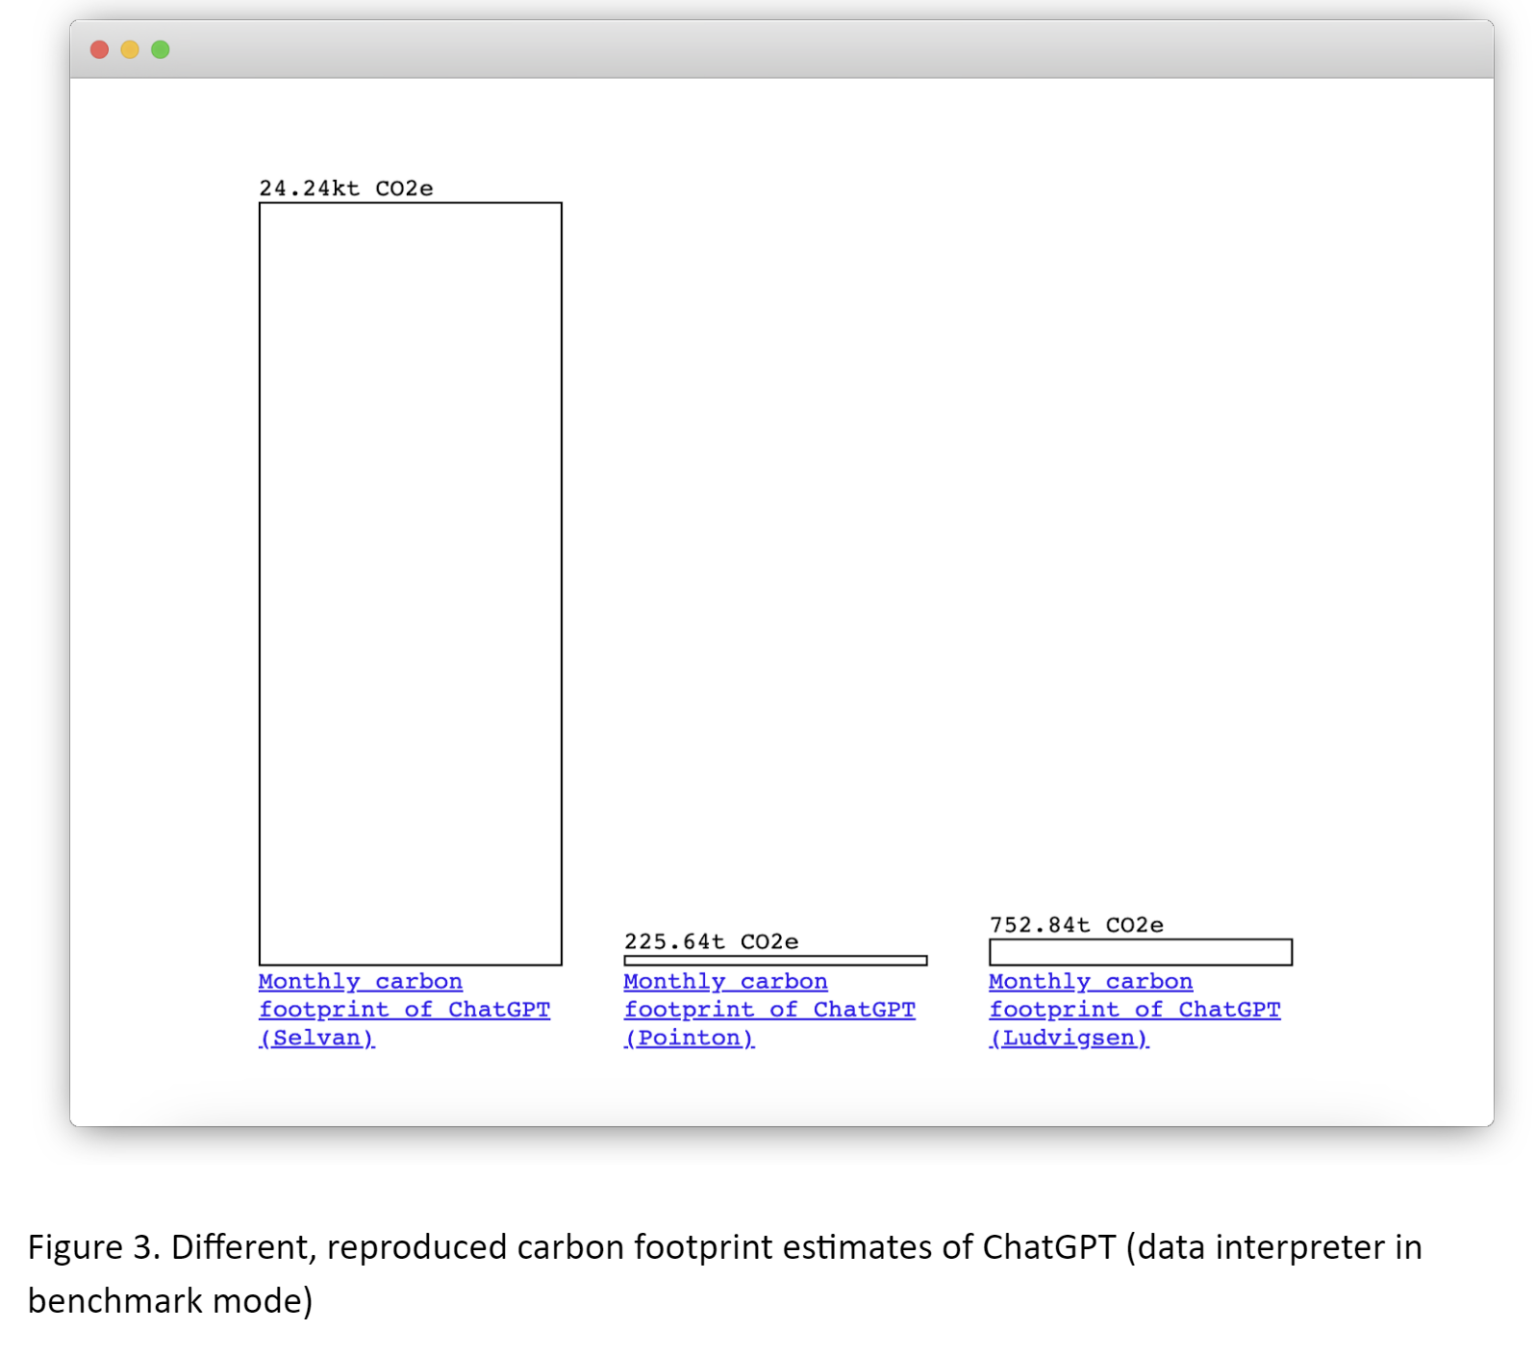The width and height of the screenshot is (1536, 1355).
Task: Click the word "(Ludvigsen)" in the third link
Action: 1067,1038
